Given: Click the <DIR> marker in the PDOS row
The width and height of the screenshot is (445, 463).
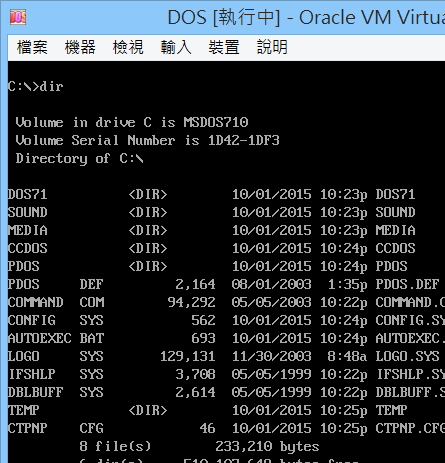Looking at the screenshot, I should [148, 266].
